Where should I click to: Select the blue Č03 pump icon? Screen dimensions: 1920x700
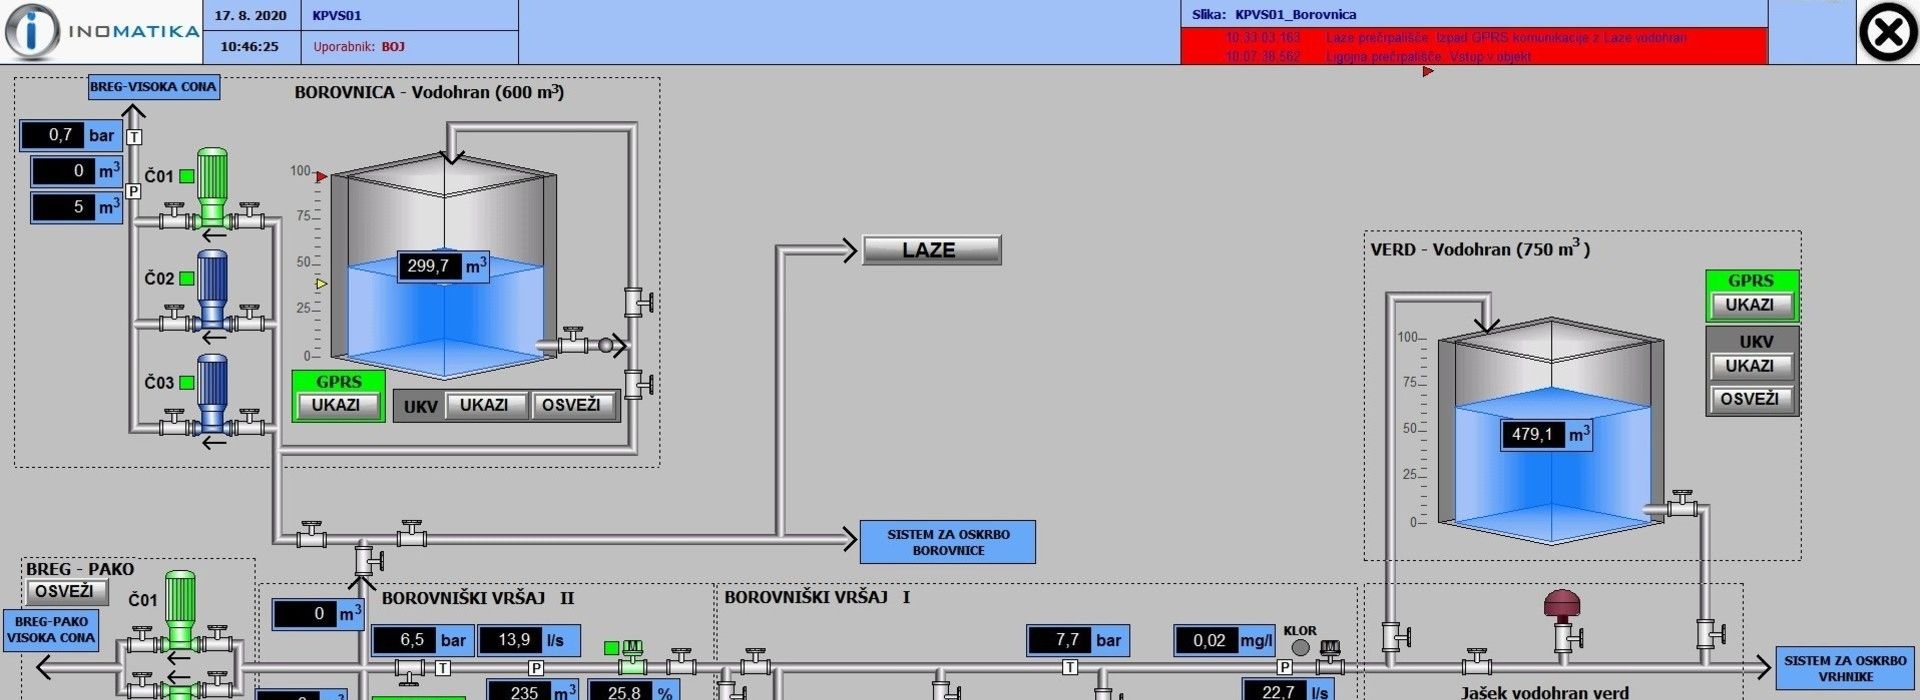coord(212,392)
